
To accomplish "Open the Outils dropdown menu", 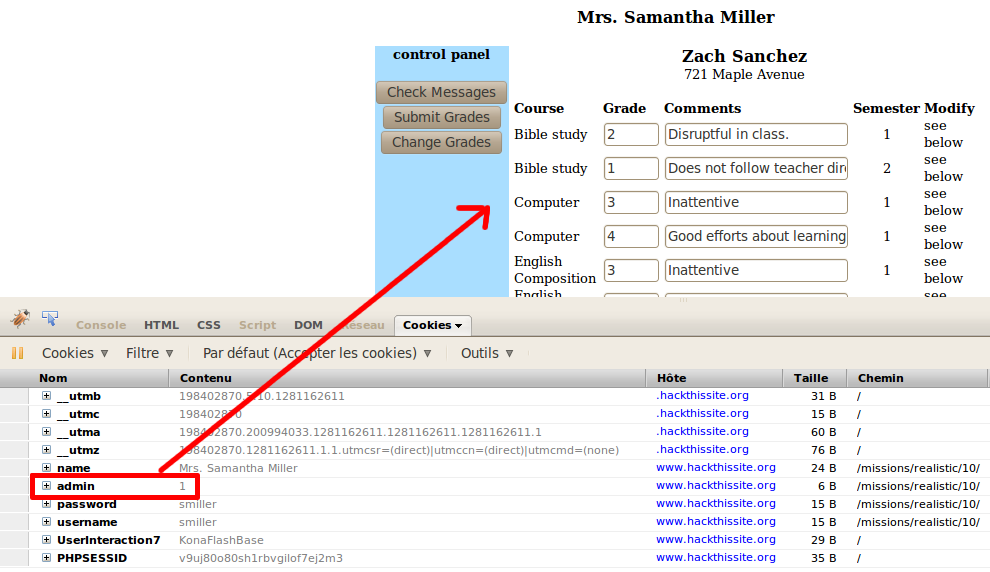I will pyautogui.click(x=487, y=353).
